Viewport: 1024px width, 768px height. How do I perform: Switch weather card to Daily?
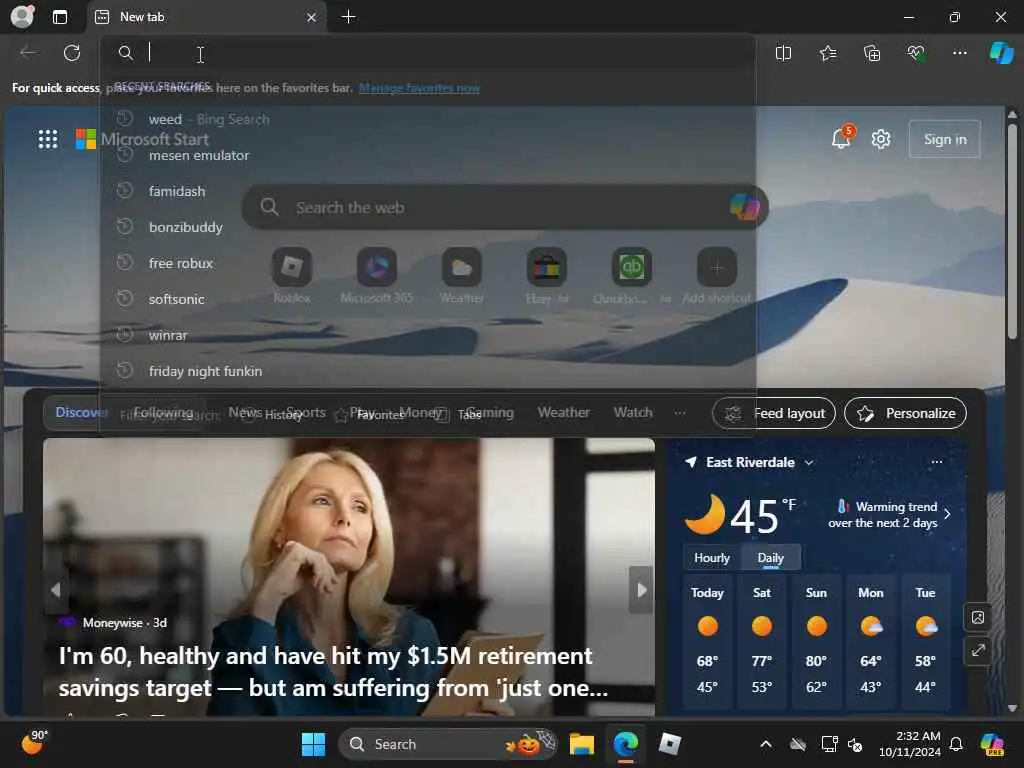click(771, 558)
